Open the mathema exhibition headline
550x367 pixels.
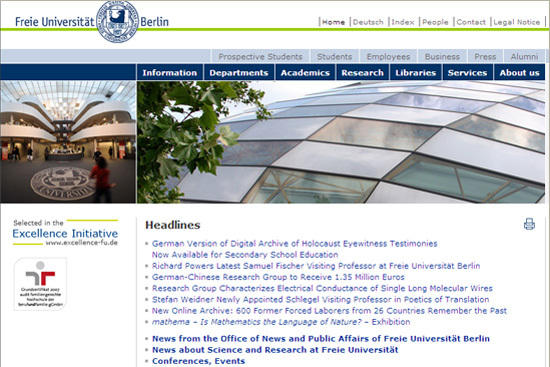[281, 322]
